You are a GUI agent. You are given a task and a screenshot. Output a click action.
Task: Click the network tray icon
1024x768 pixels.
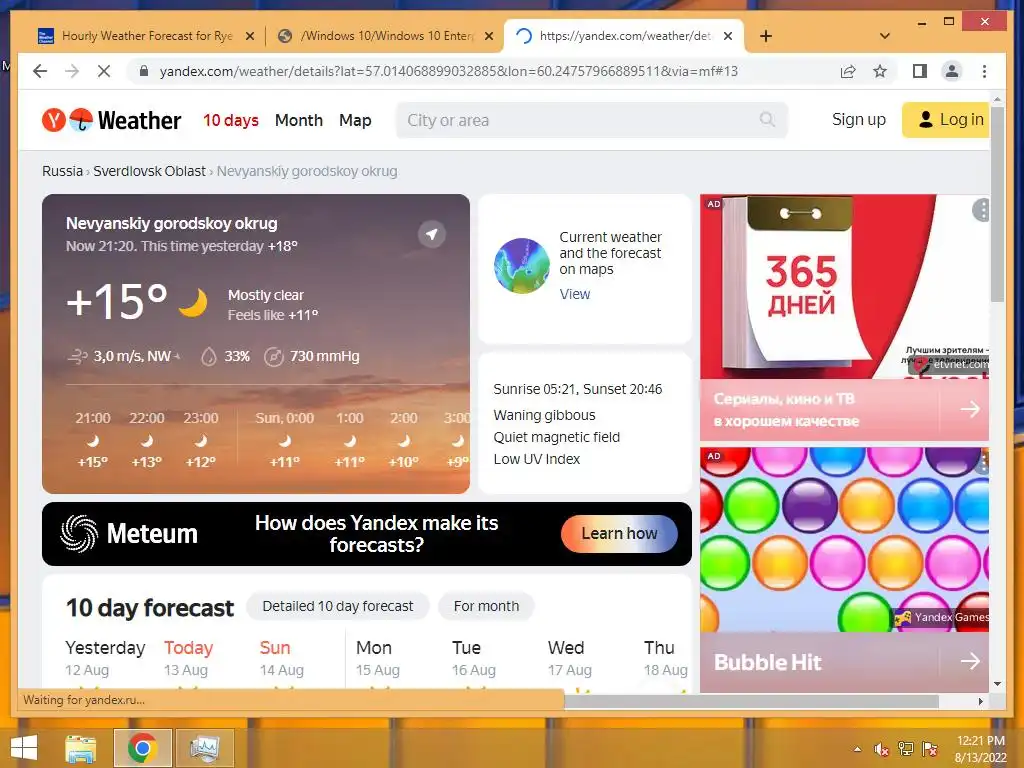coord(905,749)
